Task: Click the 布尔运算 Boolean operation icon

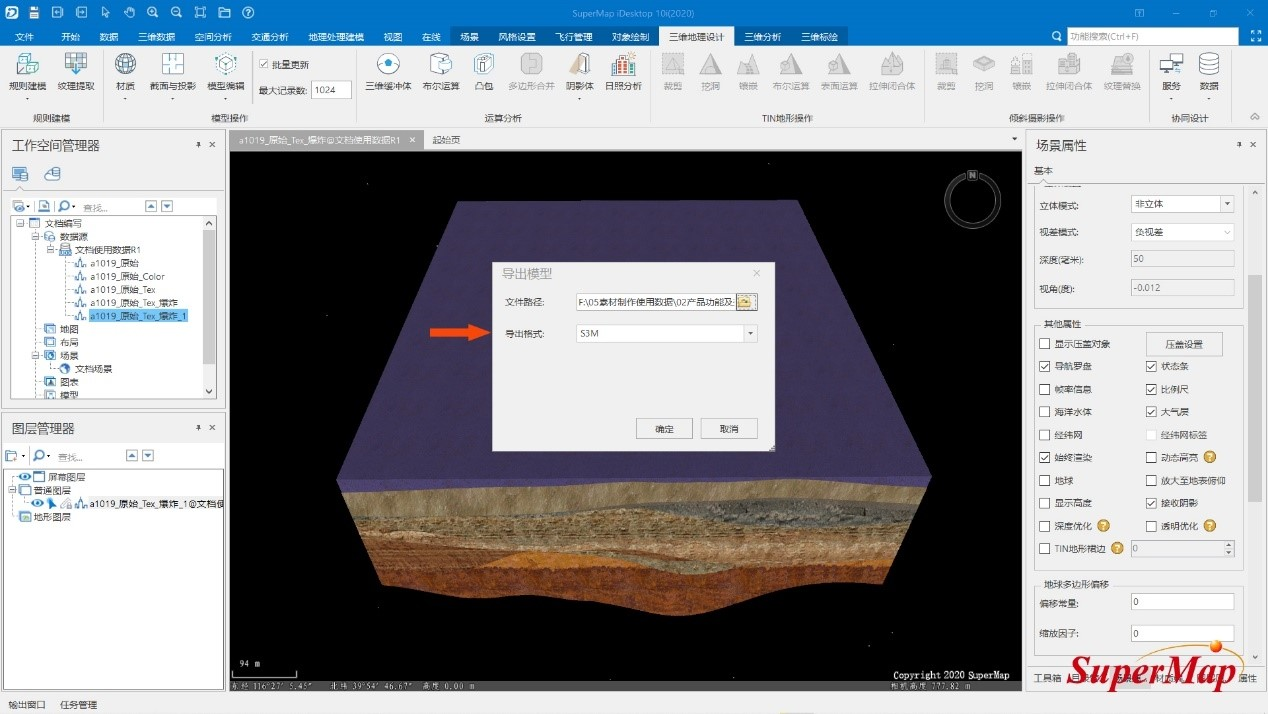Action: point(440,72)
